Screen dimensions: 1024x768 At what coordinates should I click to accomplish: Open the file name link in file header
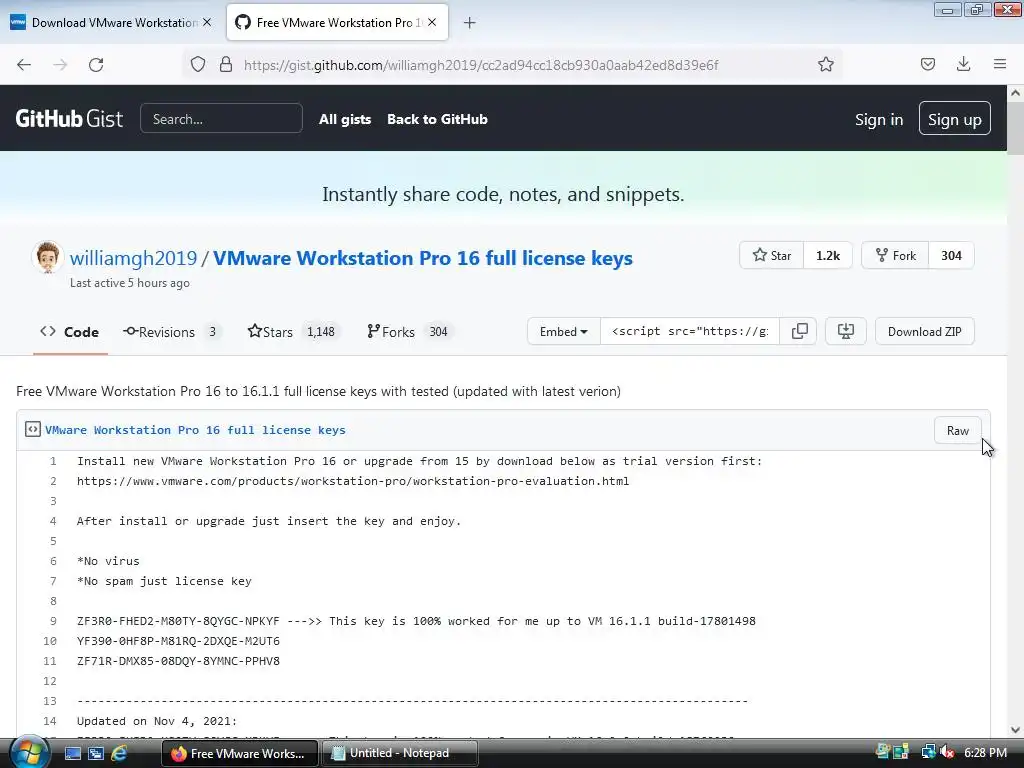pos(195,430)
